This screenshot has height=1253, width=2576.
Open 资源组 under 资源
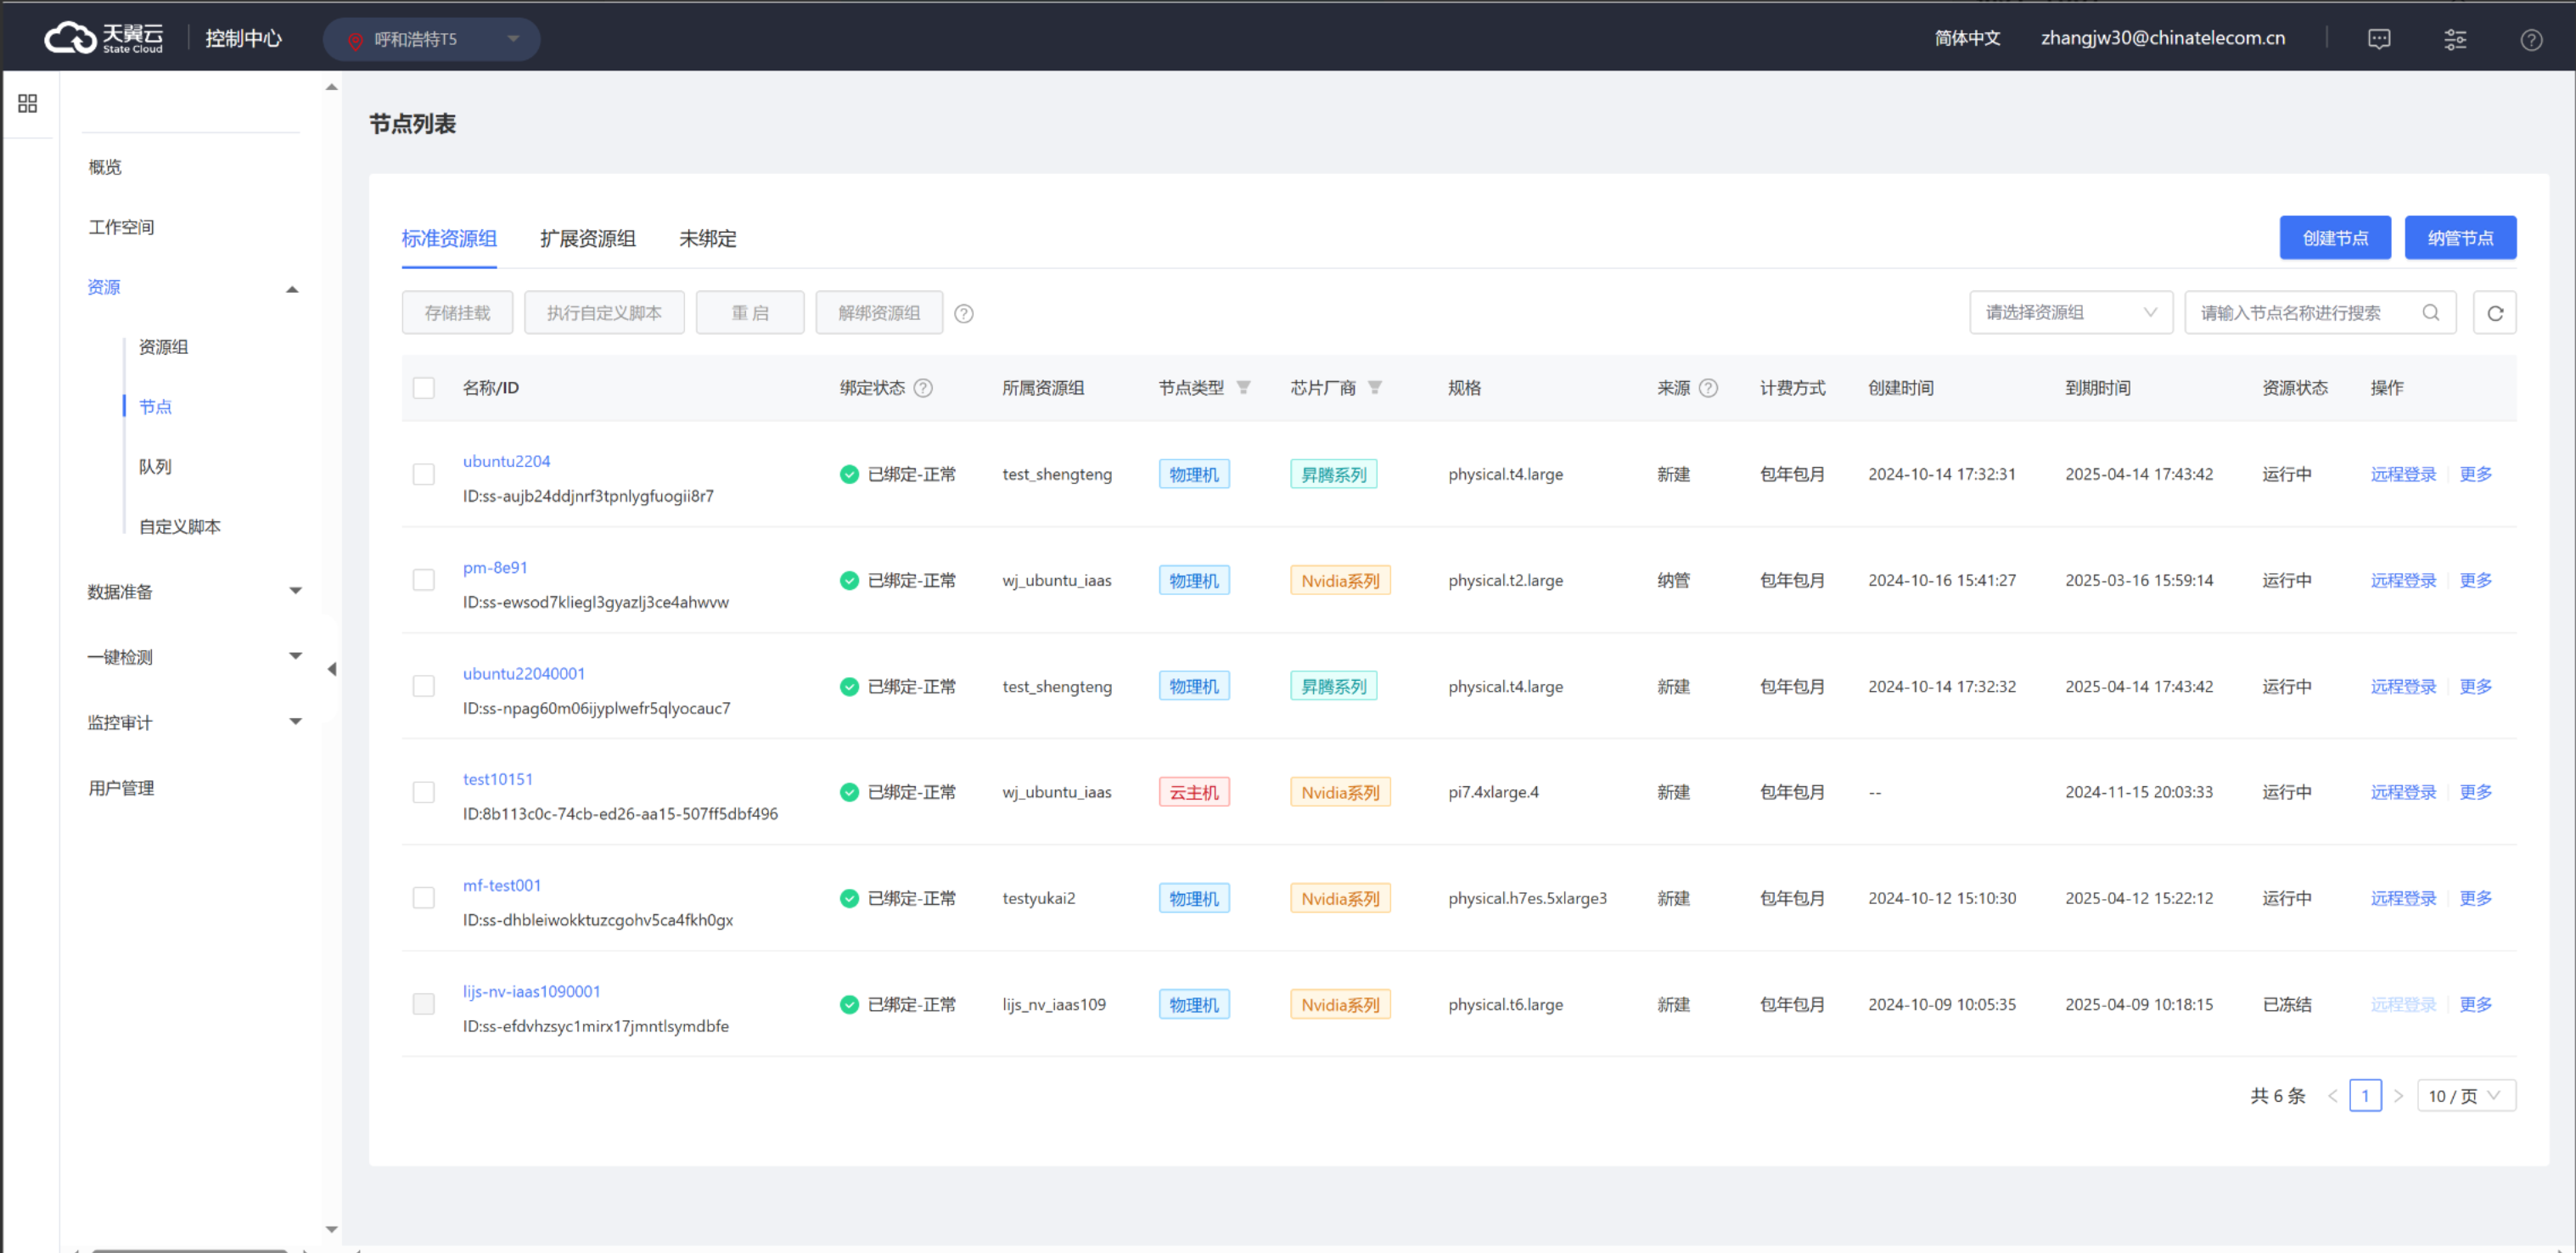click(163, 347)
